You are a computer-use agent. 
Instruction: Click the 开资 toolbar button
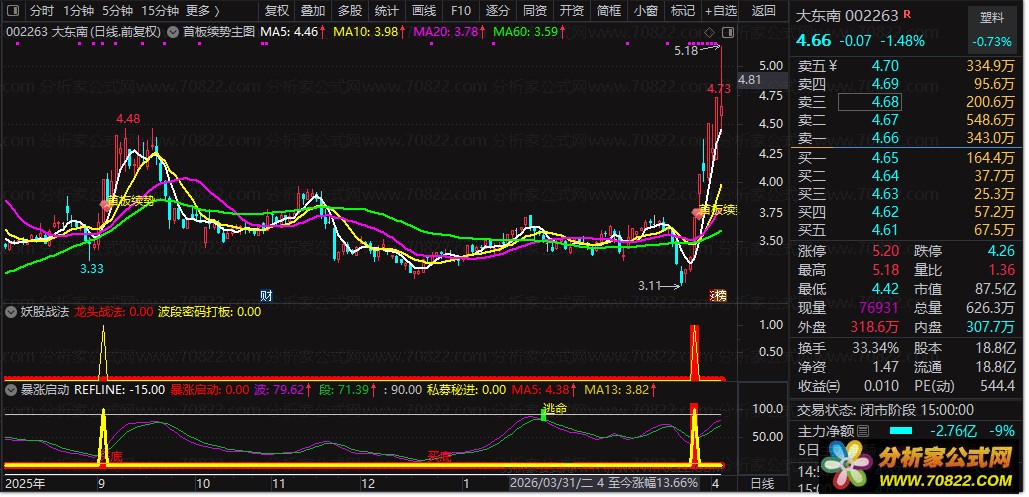click(572, 11)
